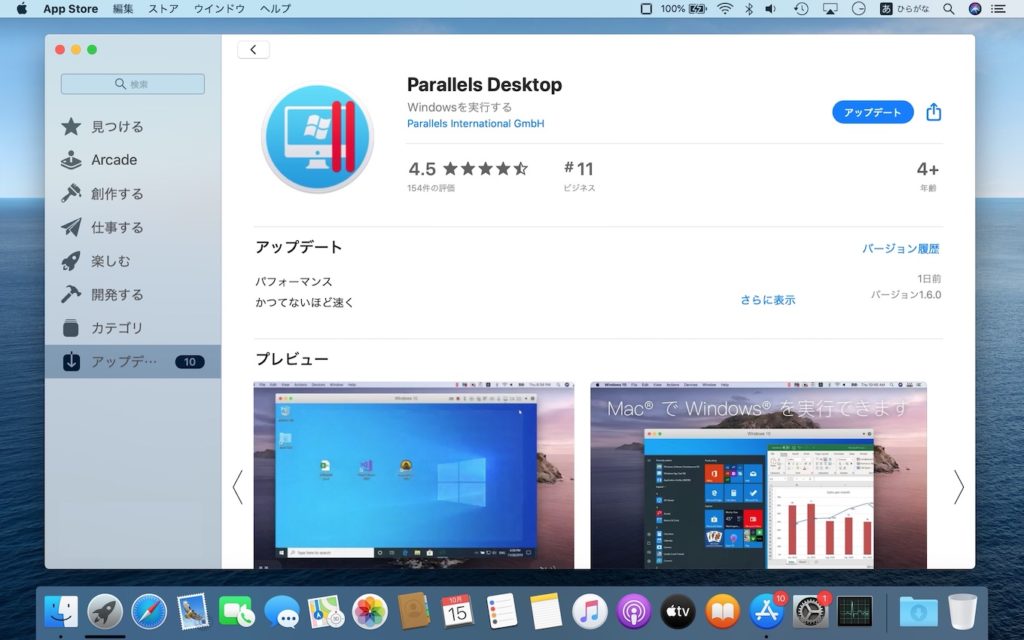Select 仕事する in the sidebar
The image size is (1024, 640).
(133, 227)
